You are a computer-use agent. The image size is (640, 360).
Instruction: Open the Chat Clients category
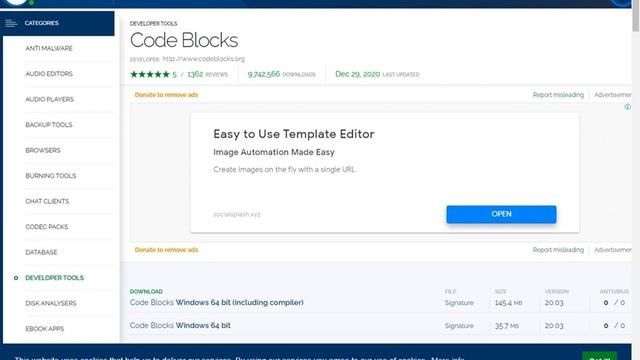pos(47,201)
